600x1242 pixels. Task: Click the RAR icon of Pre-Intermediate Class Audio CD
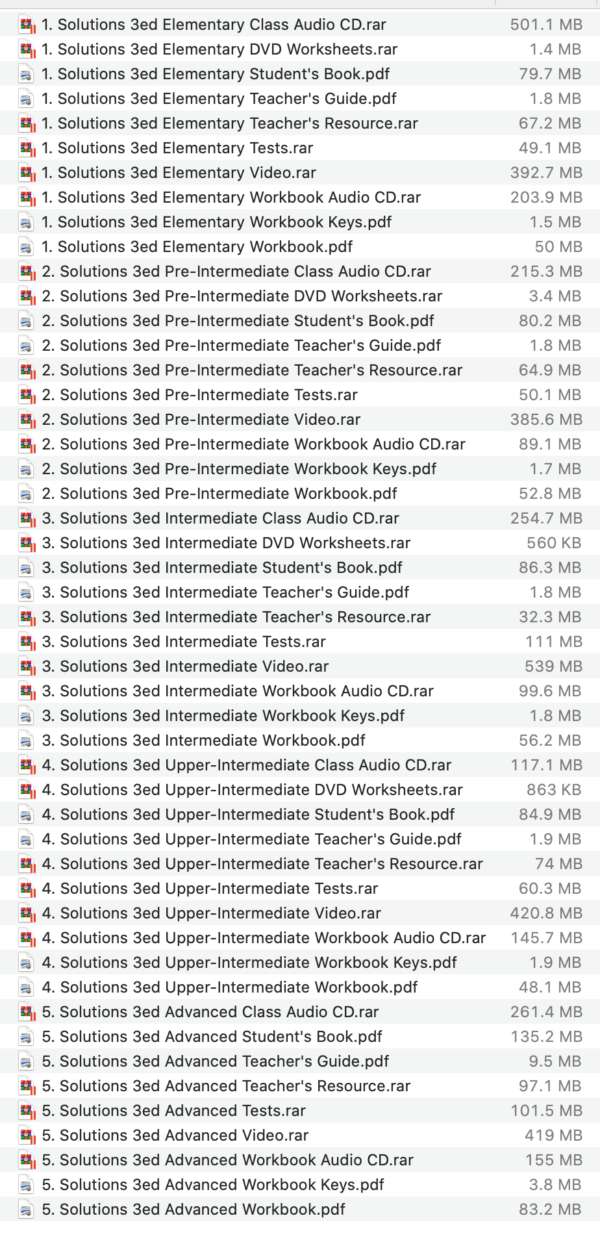pyautogui.click(x=26, y=271)
